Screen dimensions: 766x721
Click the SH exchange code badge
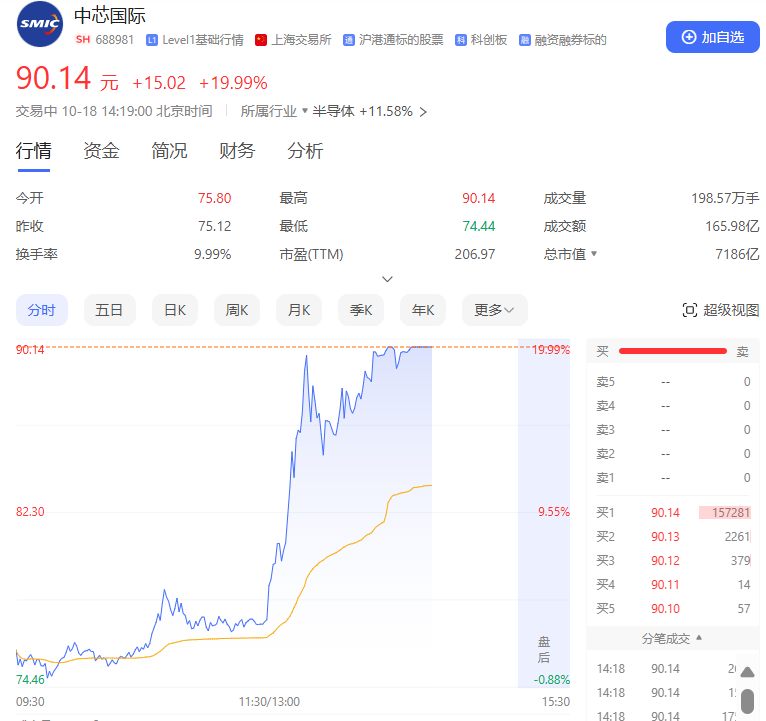83,40
